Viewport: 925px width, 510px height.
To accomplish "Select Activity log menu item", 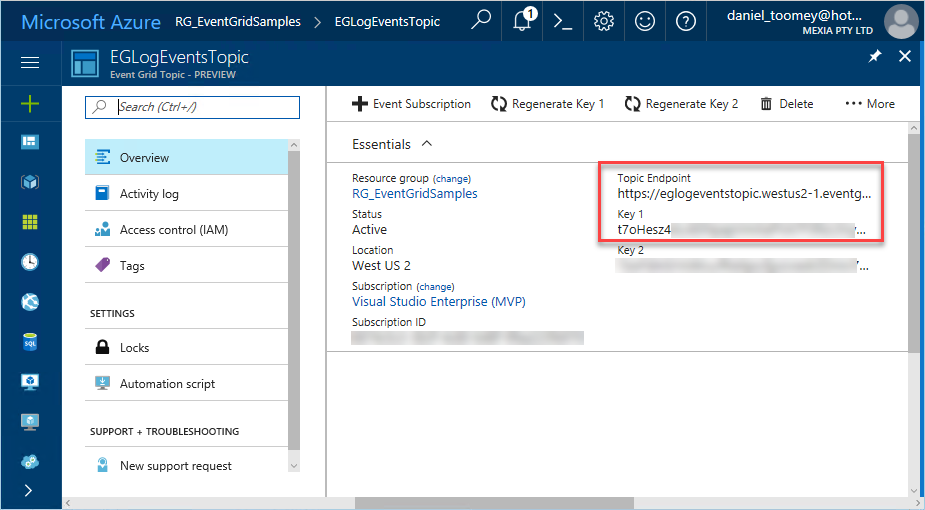I will tap(149, 194).
